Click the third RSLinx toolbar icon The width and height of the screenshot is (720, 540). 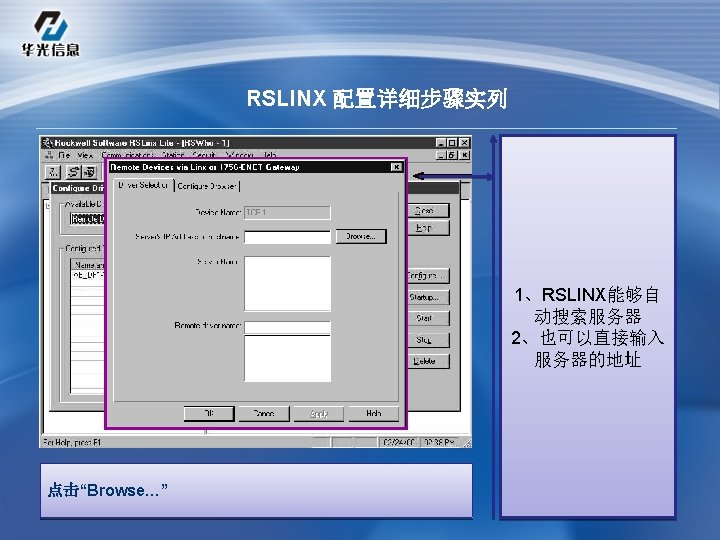[x=90, y=172]
